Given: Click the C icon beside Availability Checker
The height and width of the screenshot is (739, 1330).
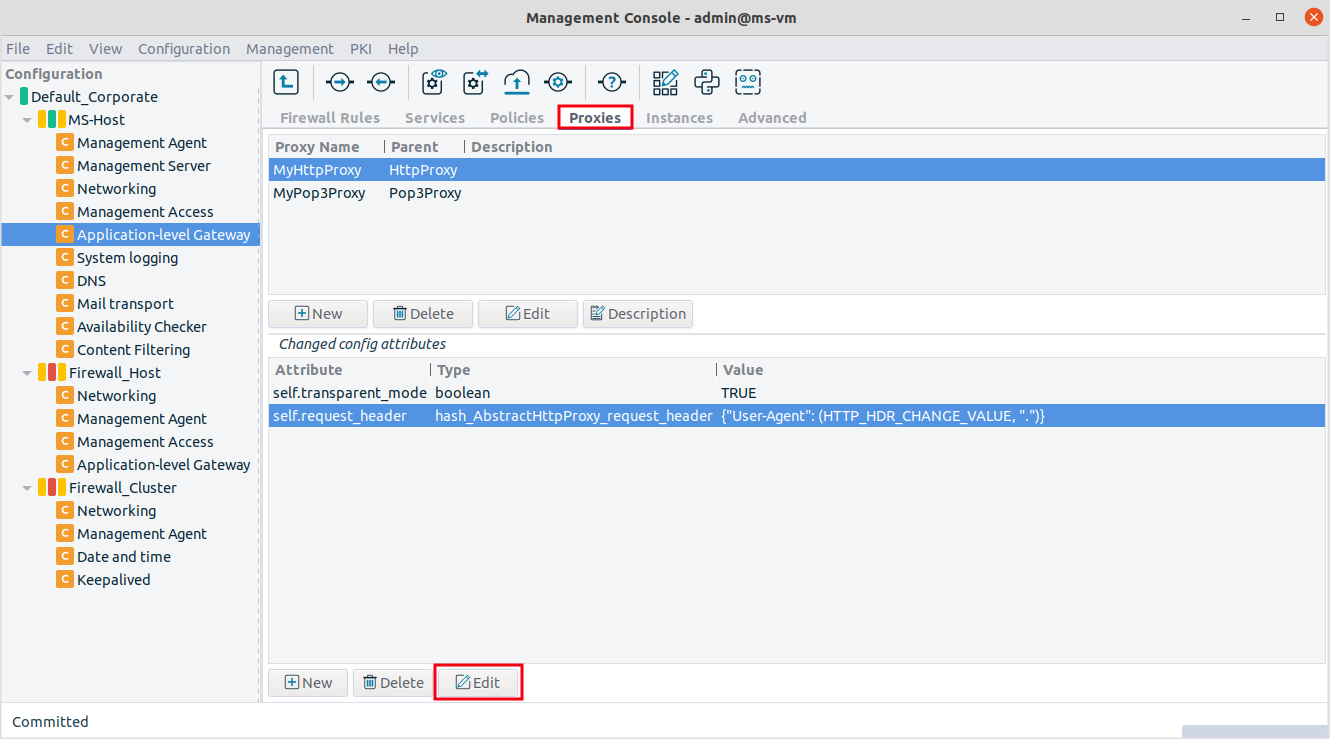Looking at the screenshot, I should point(65,327).
